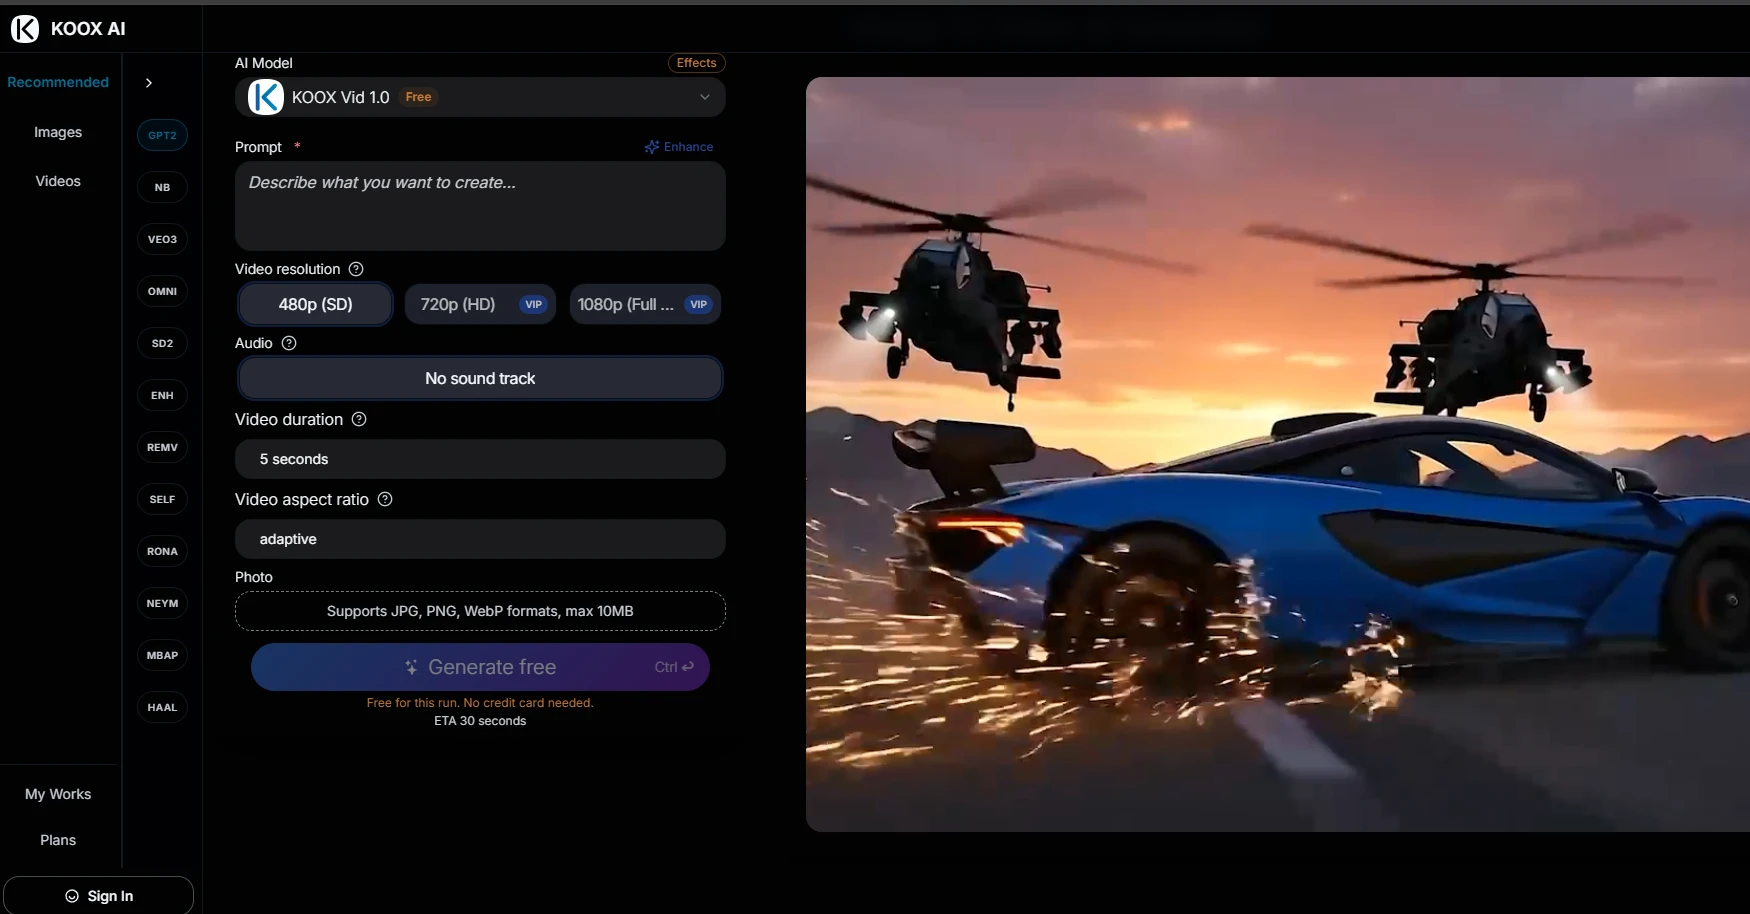This screenshot has height=914, width=1750.
Task: Select the VEO3 sidebar icon
Action: coord(162,239)
